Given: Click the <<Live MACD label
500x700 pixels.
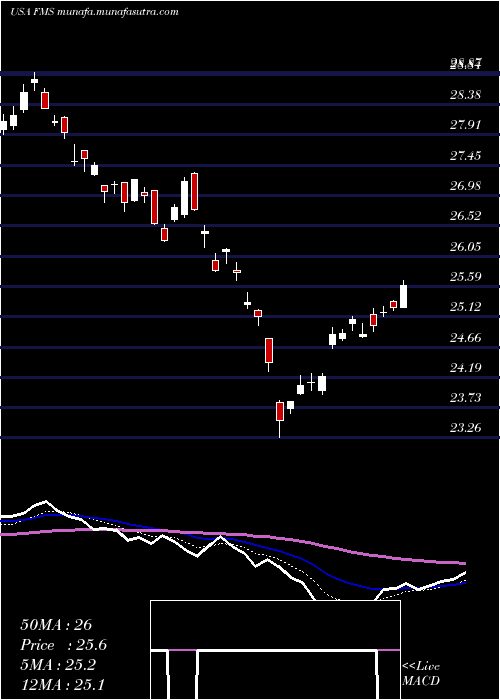Looking at the screenshot, I should click(x=421, y=673).
